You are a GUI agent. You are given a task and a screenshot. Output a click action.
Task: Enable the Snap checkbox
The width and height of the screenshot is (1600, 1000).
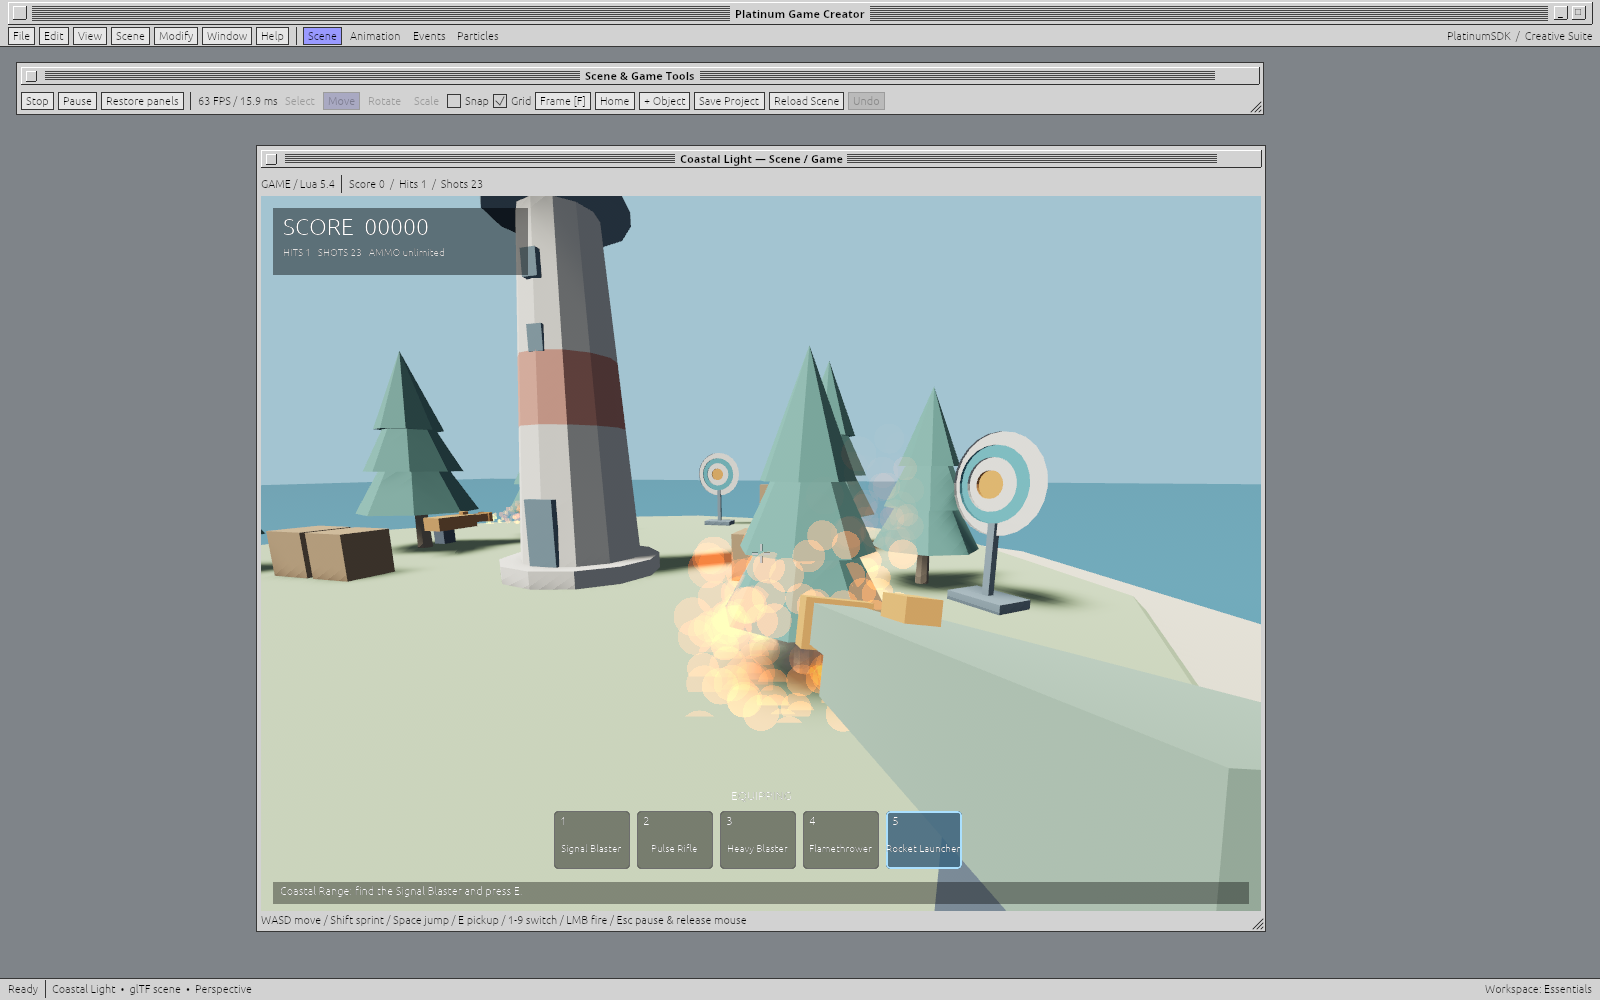tap(454, 101)
